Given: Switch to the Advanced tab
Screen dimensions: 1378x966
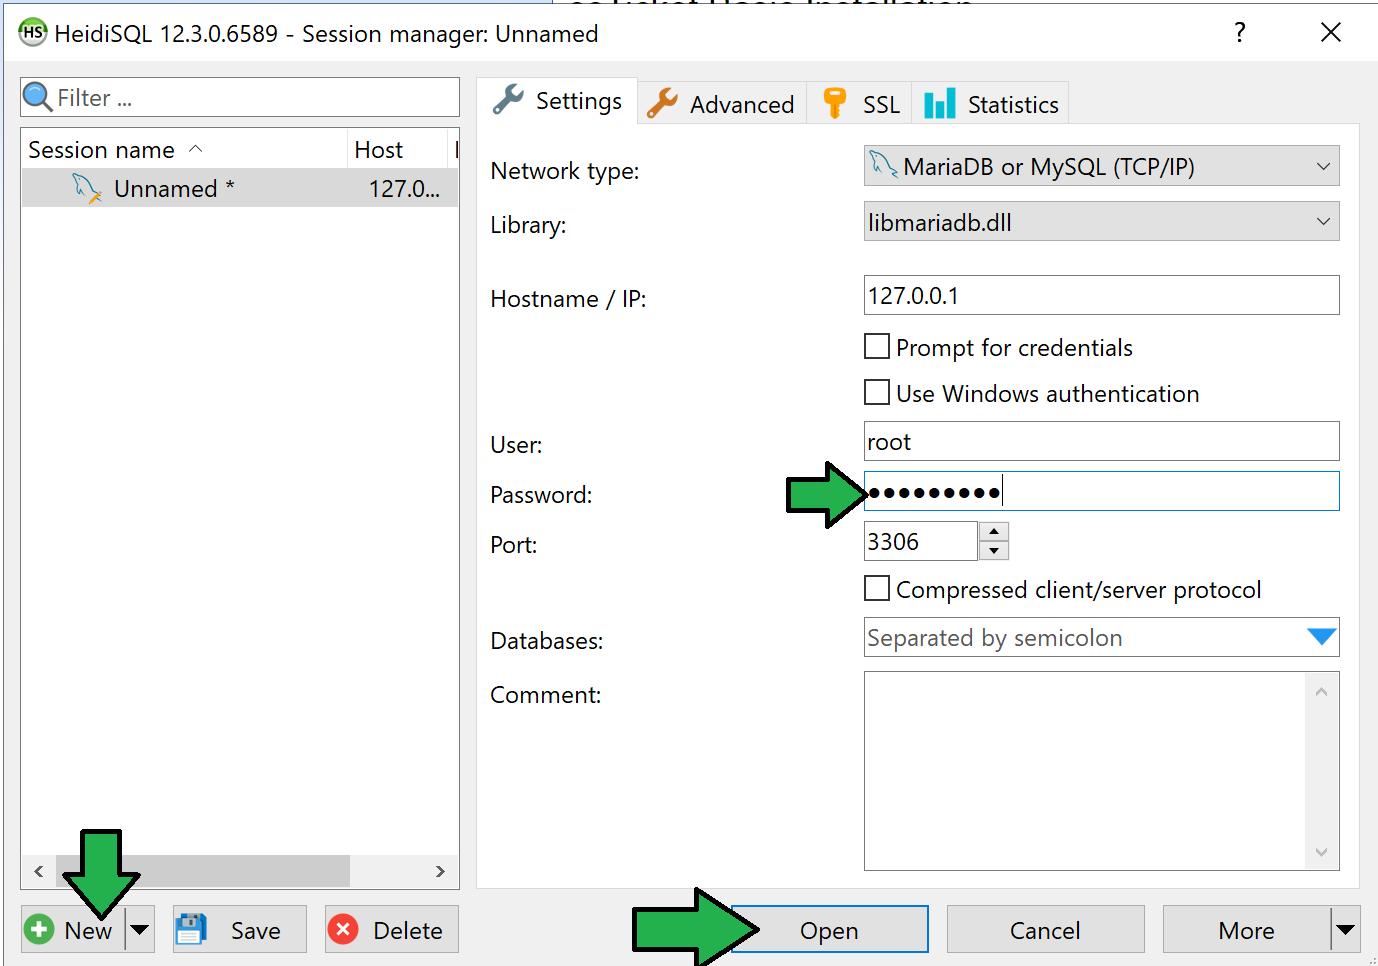Looking at the screenshot, I should coord(722,104).
